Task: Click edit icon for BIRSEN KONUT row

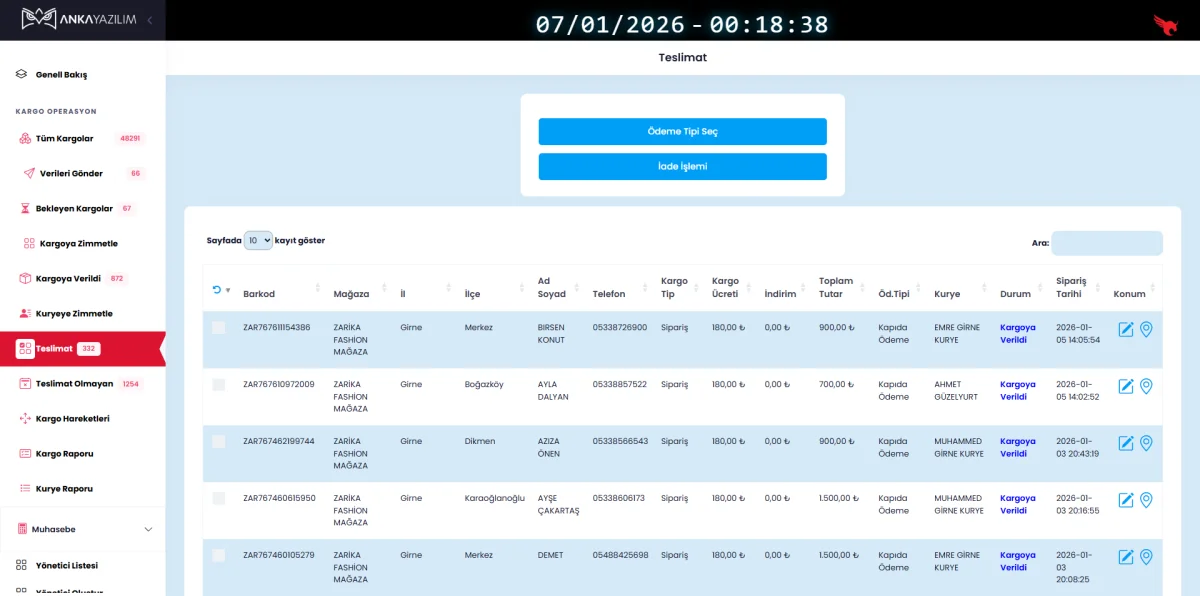Action: coord(1126,329)
